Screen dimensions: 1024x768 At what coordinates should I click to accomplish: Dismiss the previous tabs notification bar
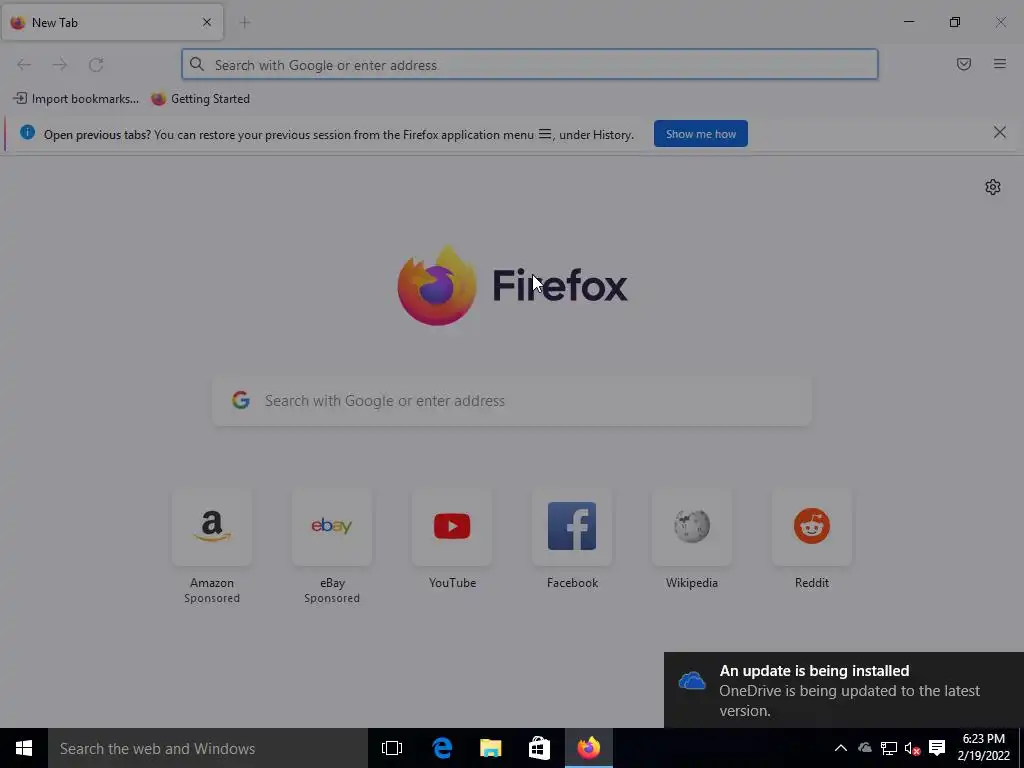(1000, 133)
